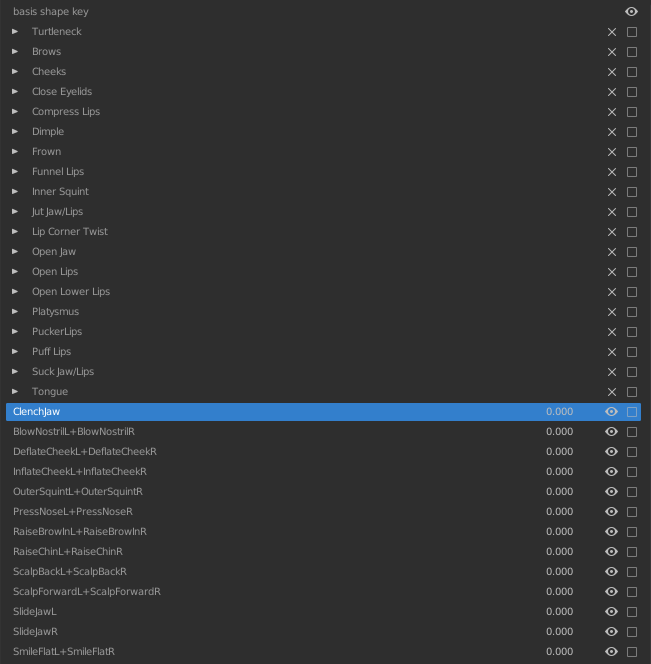Hide the ClenchJaw shape key

click(x=611, y=412)
